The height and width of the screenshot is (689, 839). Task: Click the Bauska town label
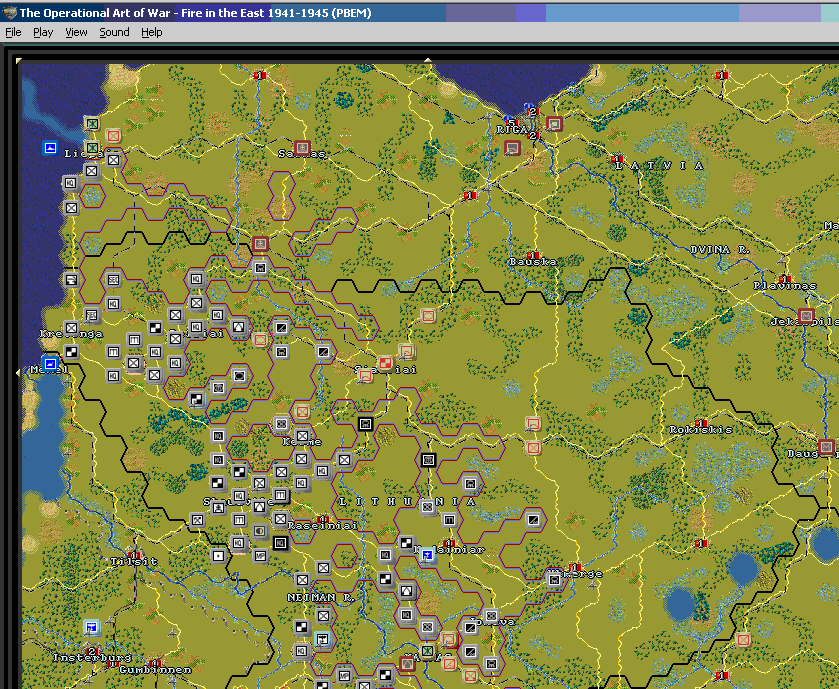[533, 262]
